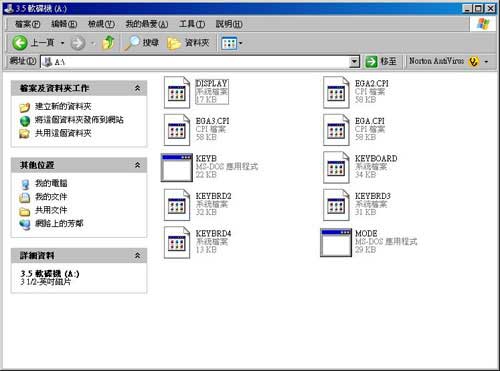Open 我的電腦 in Other Places

51,183
